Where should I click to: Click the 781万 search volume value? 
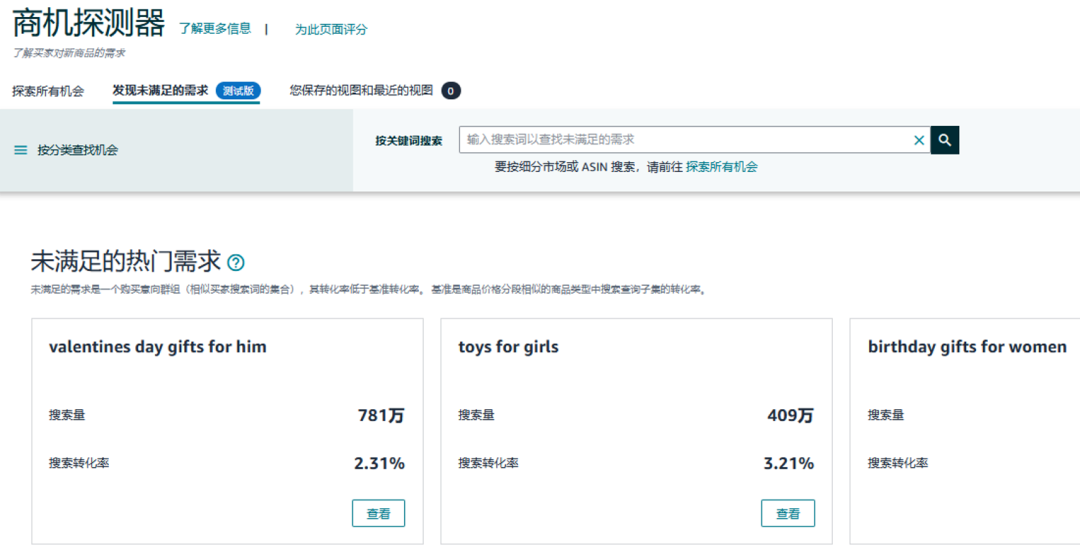click(381, 416)
